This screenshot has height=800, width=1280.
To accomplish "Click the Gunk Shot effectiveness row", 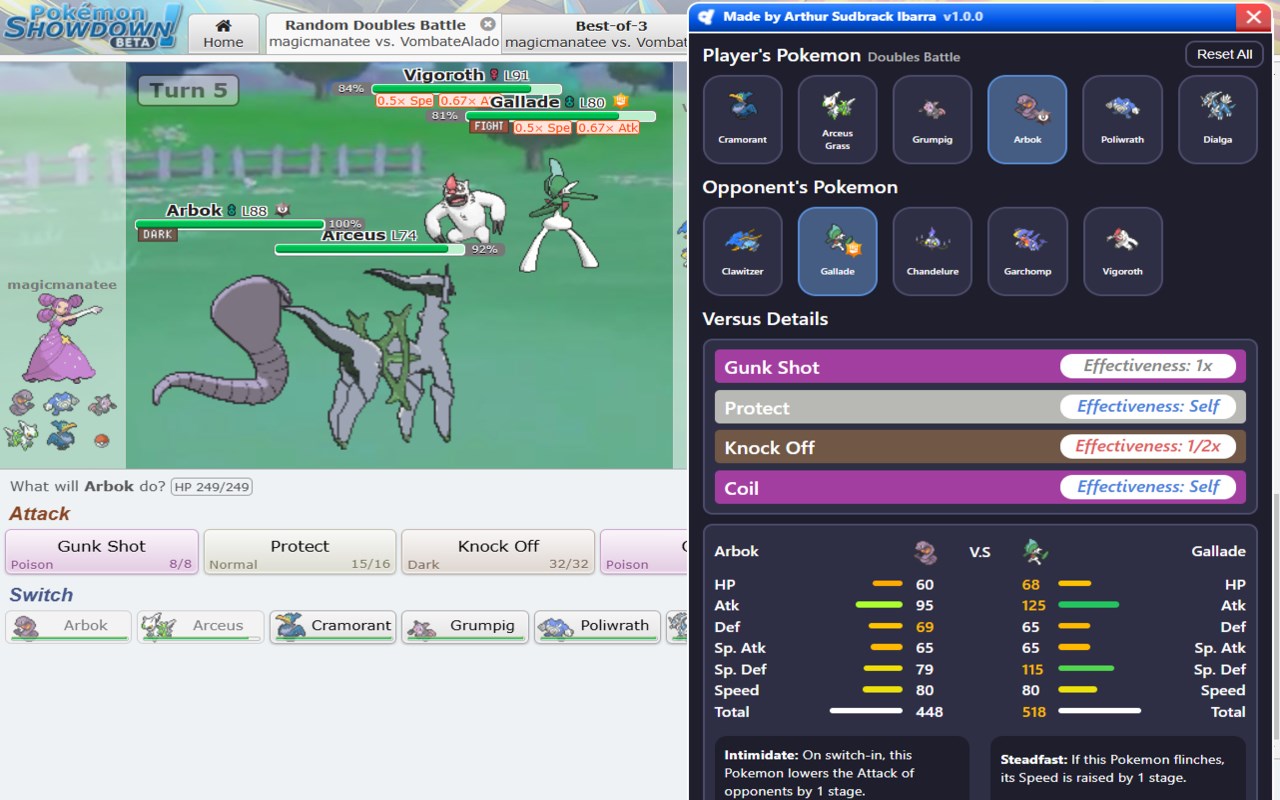I will tap(980, 366).
